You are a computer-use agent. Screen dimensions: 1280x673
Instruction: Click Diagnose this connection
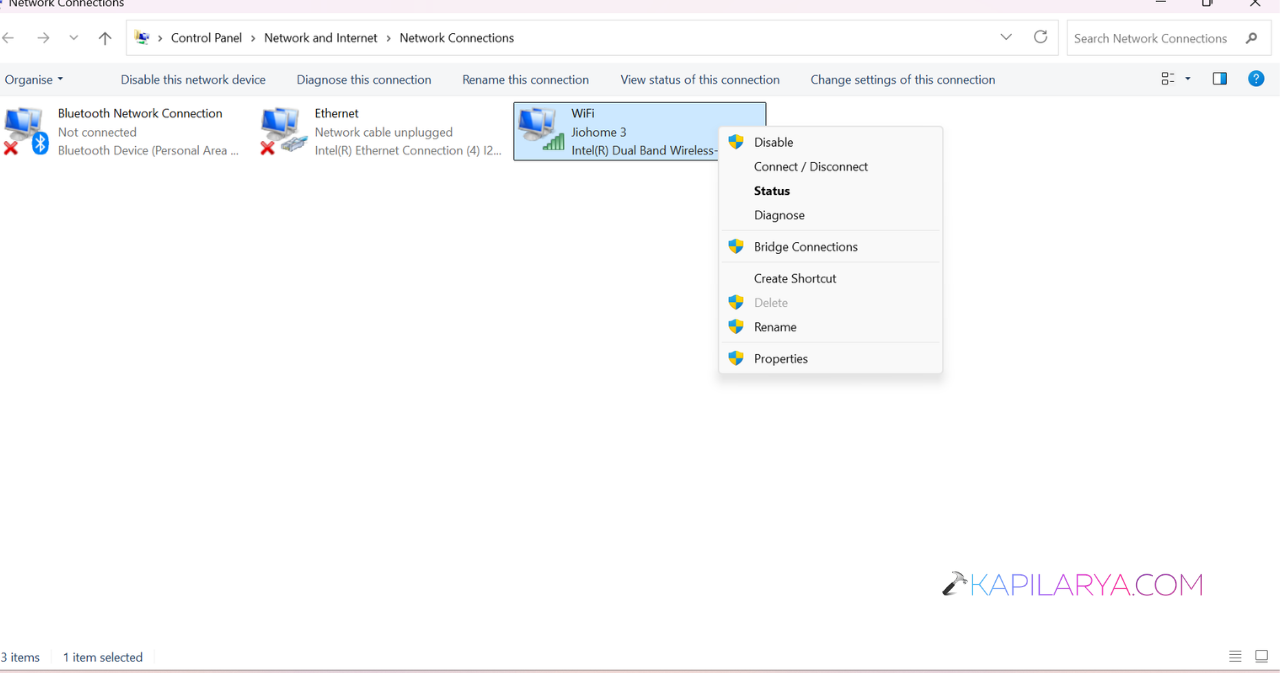pos(364,80)
